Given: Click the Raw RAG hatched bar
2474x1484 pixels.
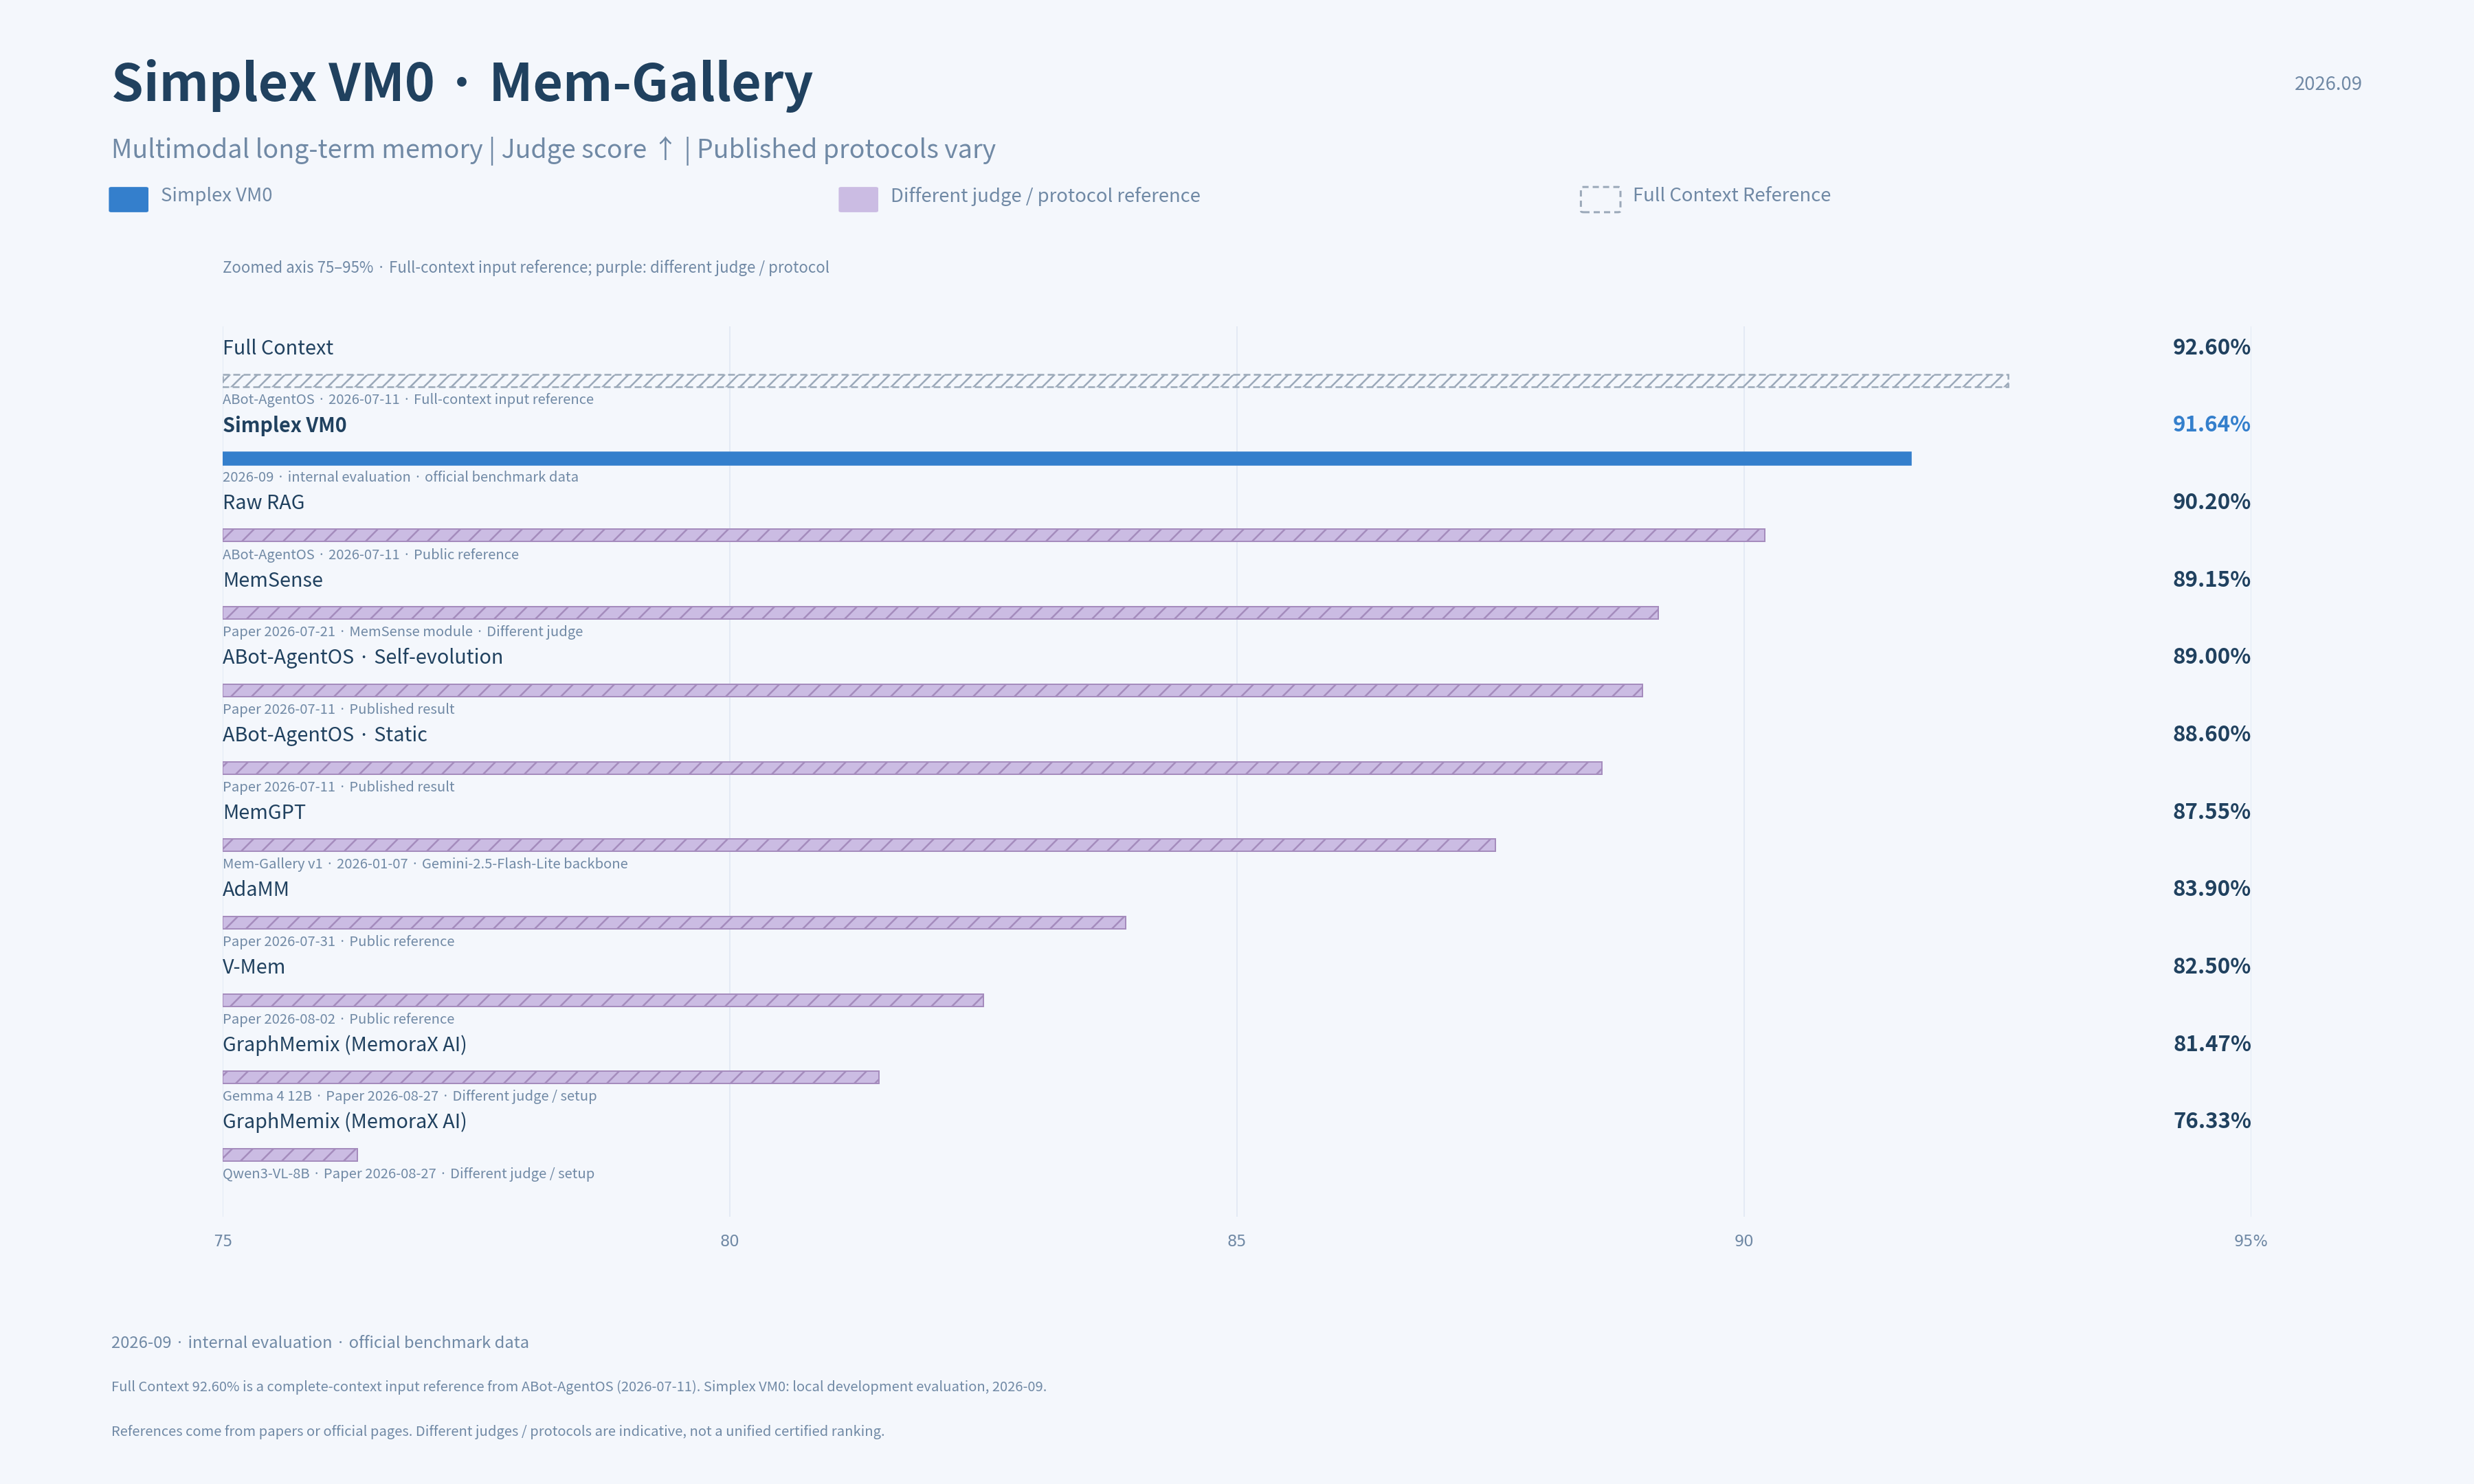Looking at the screenshot, I should coord(994,535).
